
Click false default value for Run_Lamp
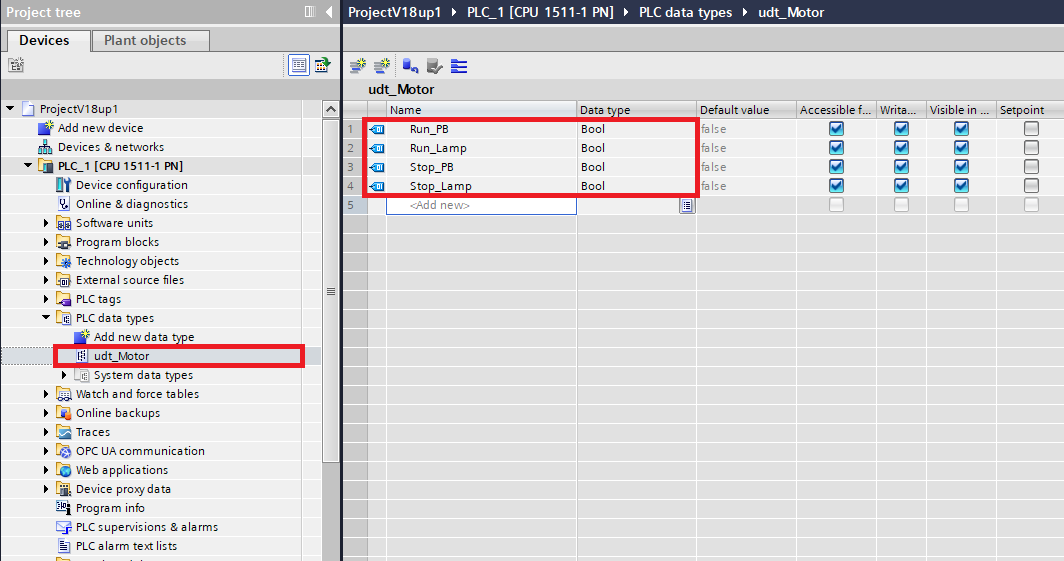click(x=746, y=148)
